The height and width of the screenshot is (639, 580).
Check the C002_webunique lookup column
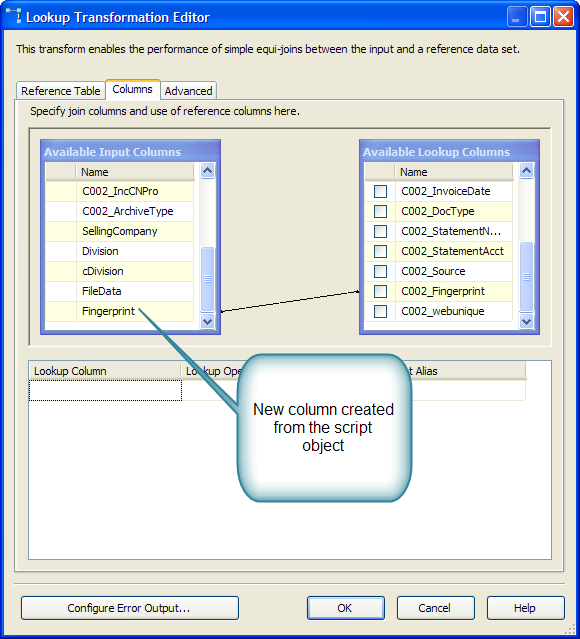tap(380, 311)
